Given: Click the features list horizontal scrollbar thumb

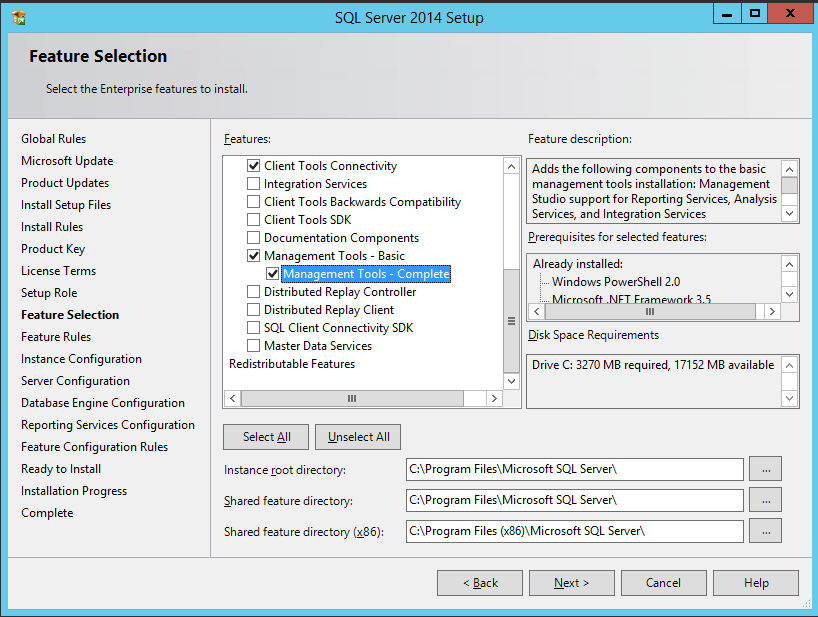Looking at the screenshot, I should tap(351, 398).
